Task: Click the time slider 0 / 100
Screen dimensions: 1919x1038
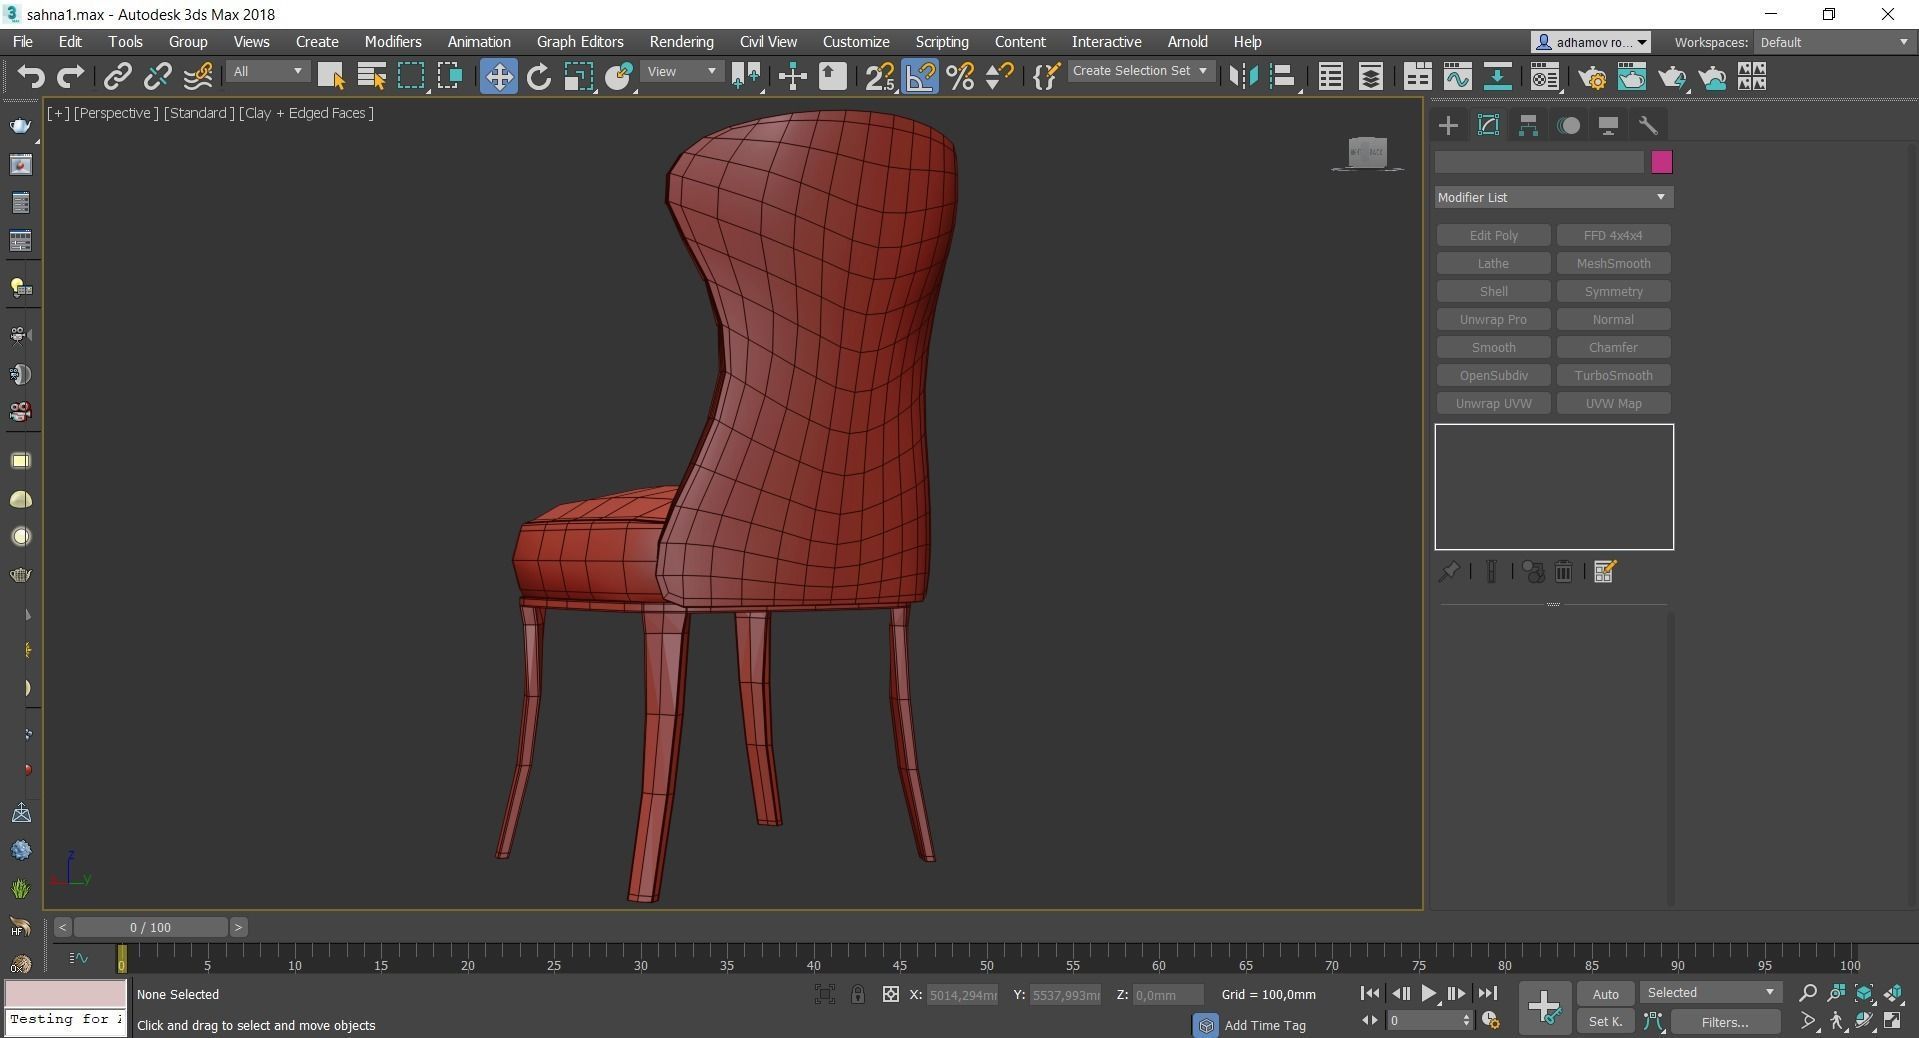Action: click(x=150, y=927)
